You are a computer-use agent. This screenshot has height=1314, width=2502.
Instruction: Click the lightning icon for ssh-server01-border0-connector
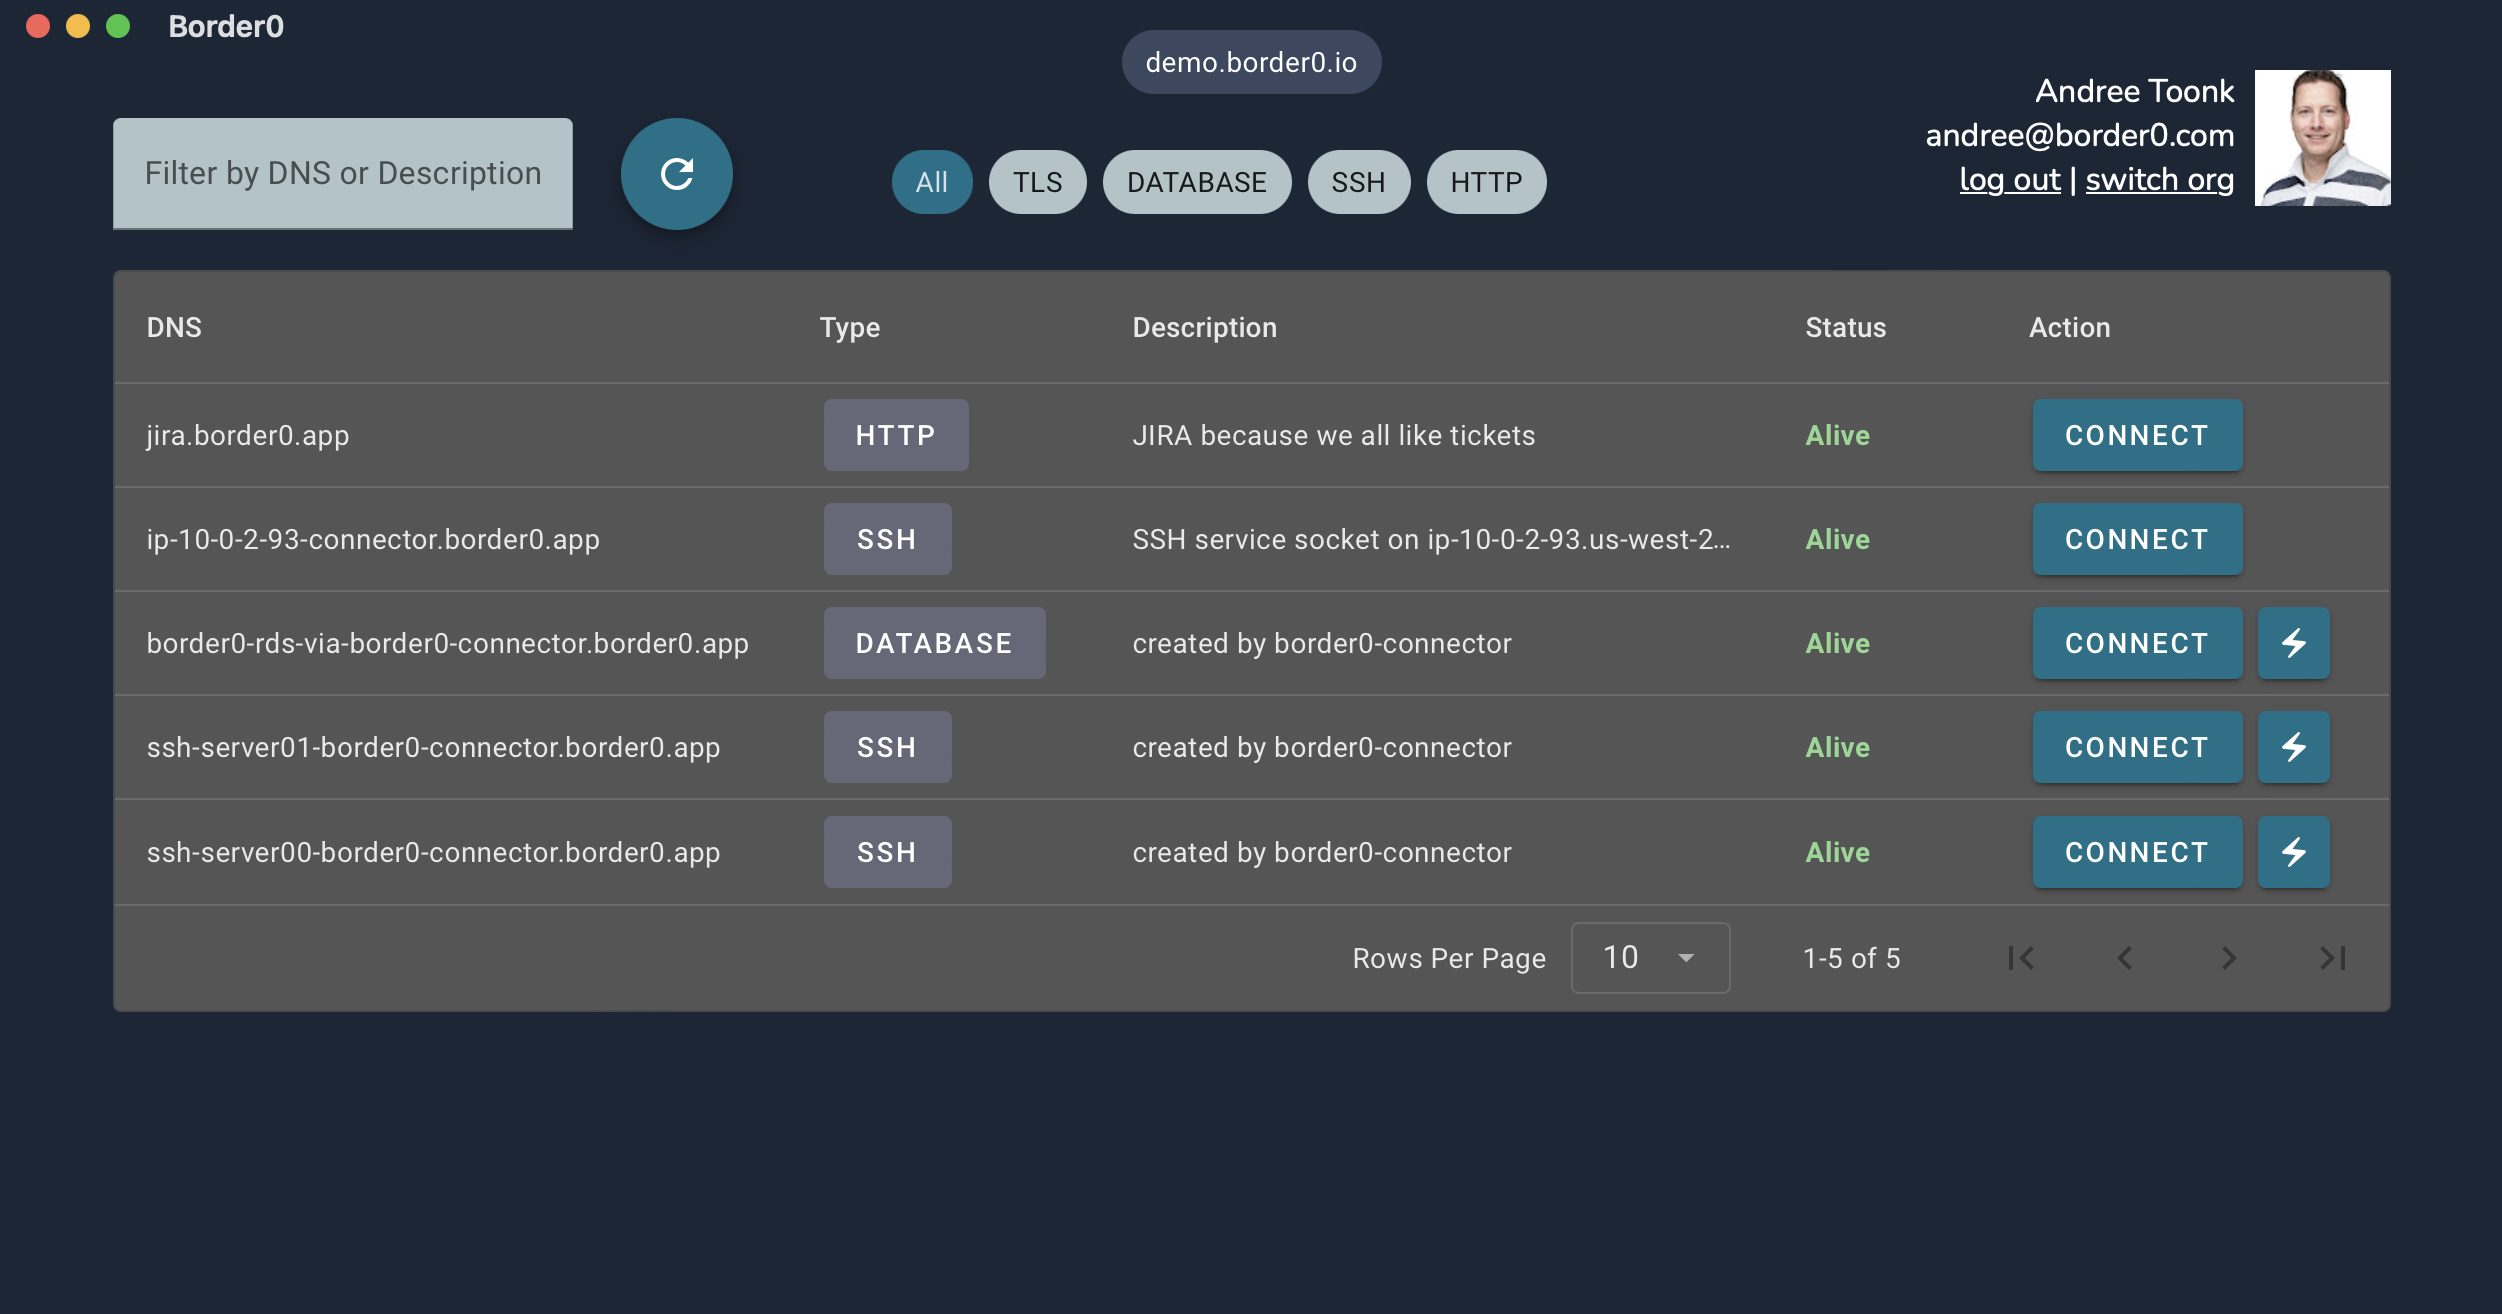pyautogui.click(x=2293, y=747)
